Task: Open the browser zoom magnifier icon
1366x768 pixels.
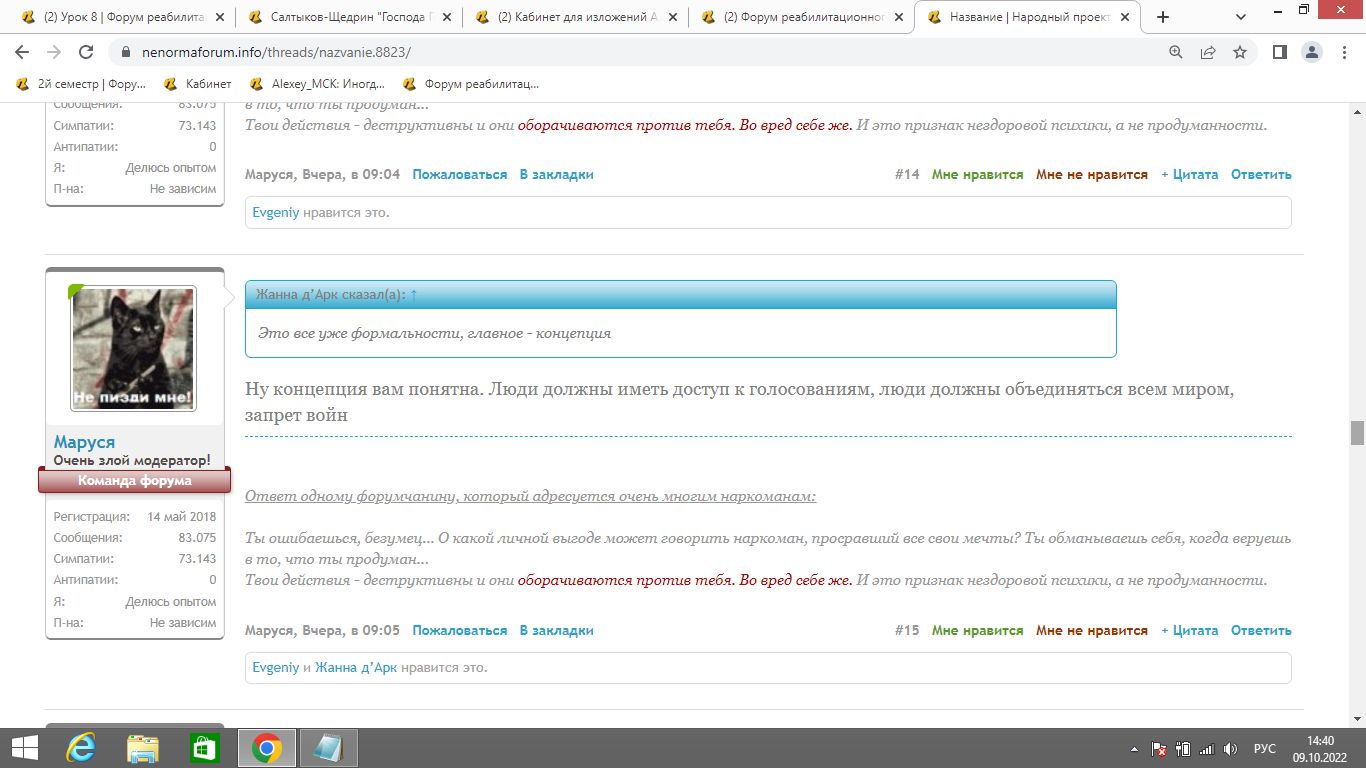Action: 1176,52
